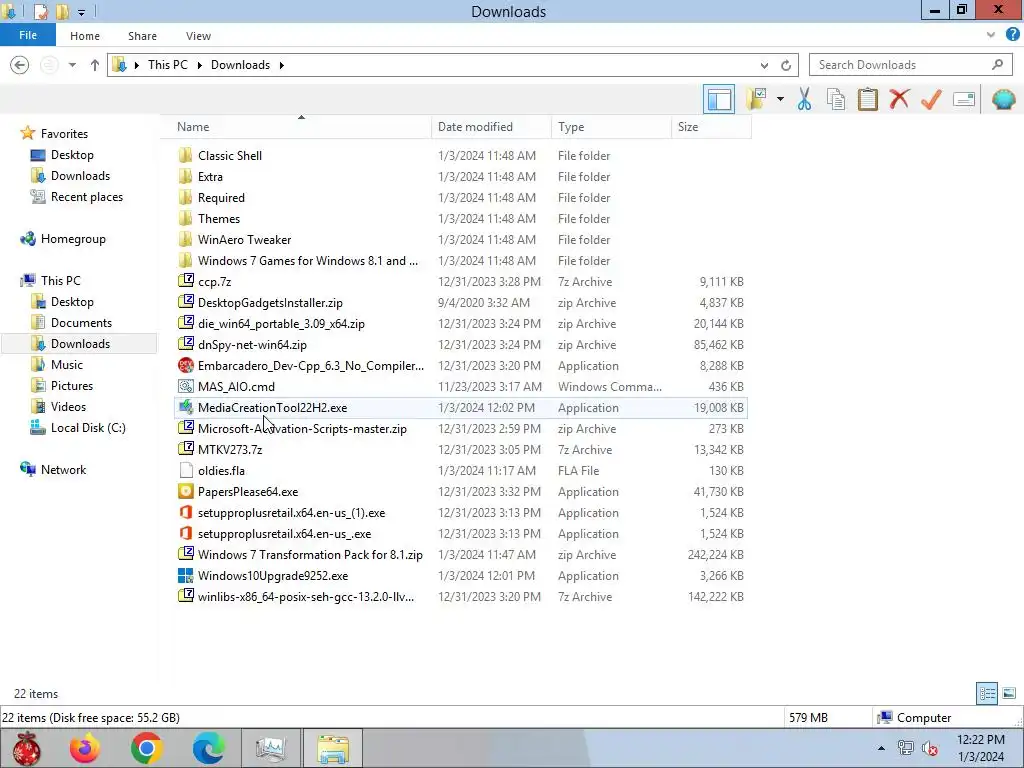This screenshot has width=1024, height=768.
Task: Select Pictures under This PC
Action: click(72, 385)
